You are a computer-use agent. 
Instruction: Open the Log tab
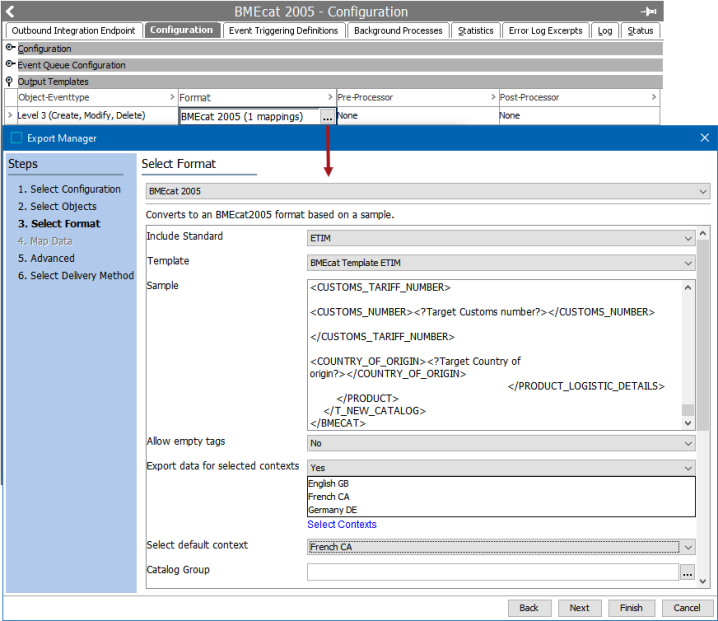(x=605, y=31)
